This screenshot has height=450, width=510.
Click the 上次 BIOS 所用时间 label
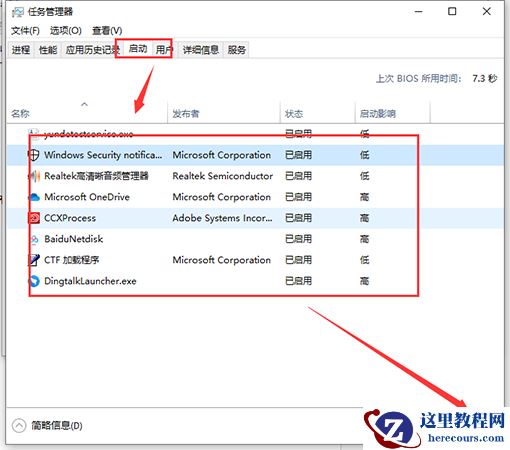pyautogui.click(x=419, y=79)
